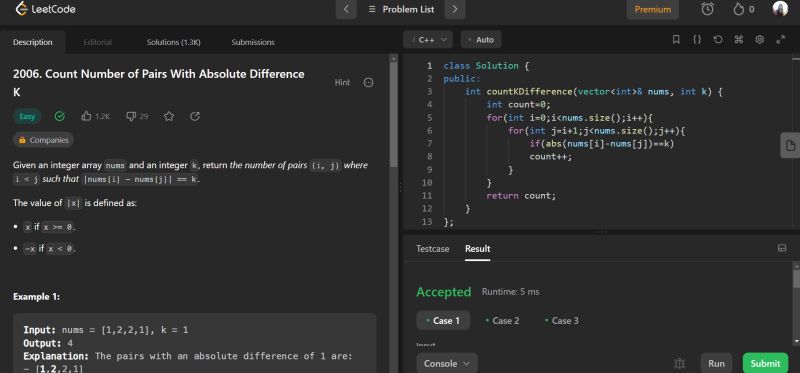
Task: Reset code with the revert arrow icon
Action: click(718, 40)
